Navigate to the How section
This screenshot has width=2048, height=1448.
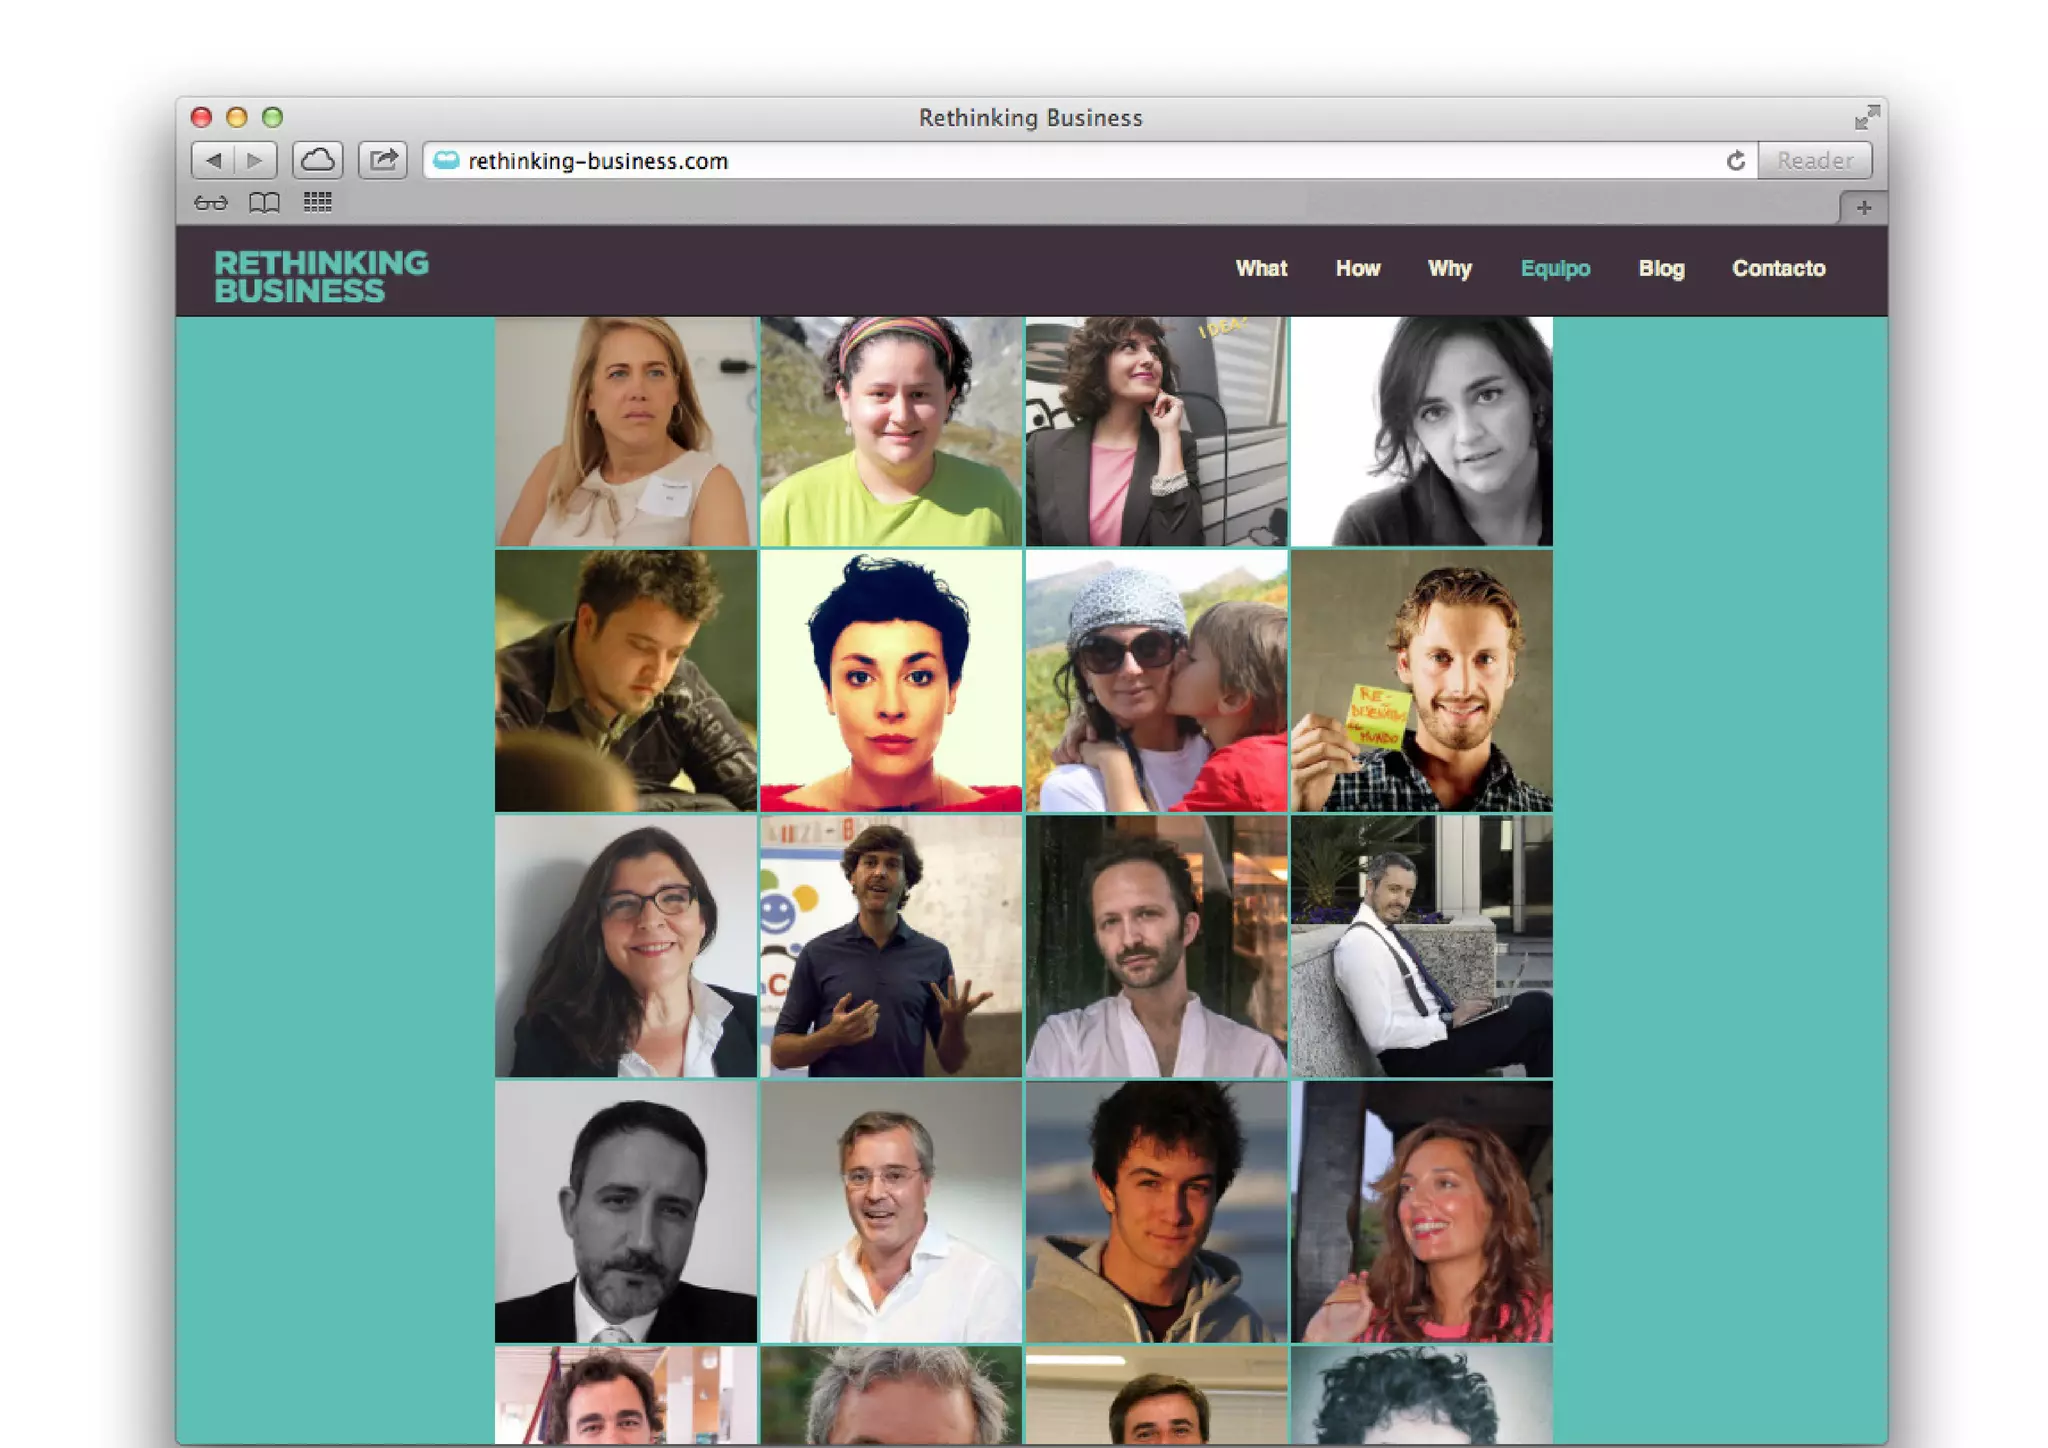pos(1357,268)
